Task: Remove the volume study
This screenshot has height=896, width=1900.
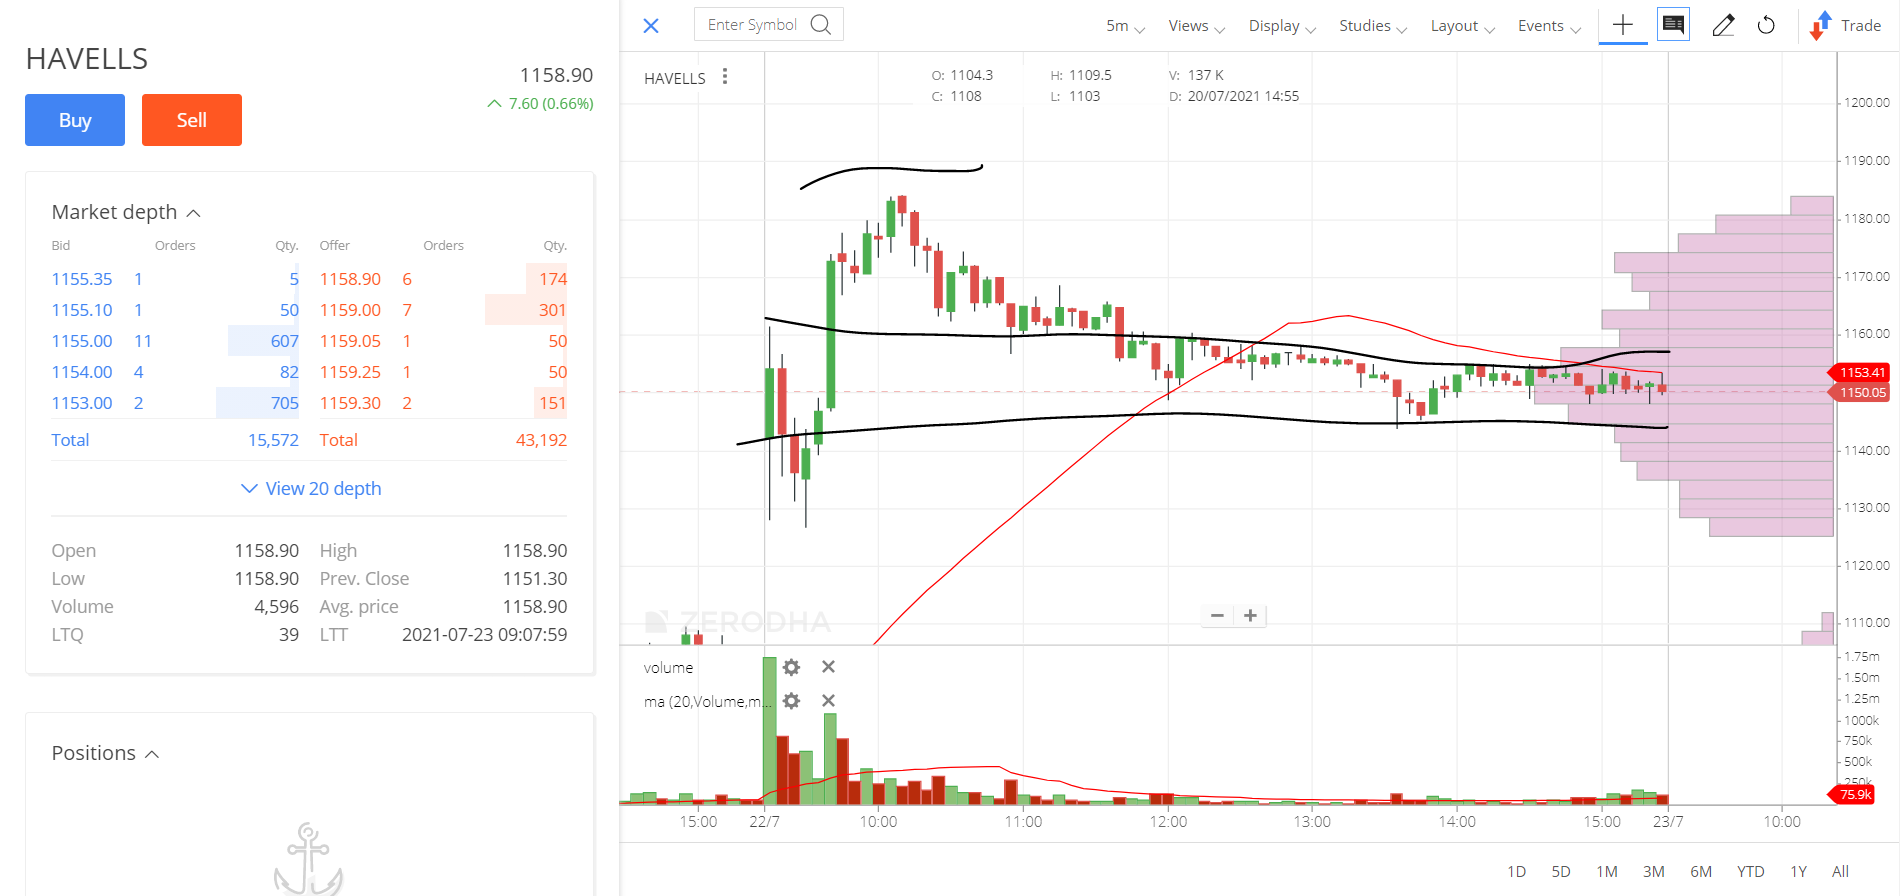Action: (x=828, y=667)
